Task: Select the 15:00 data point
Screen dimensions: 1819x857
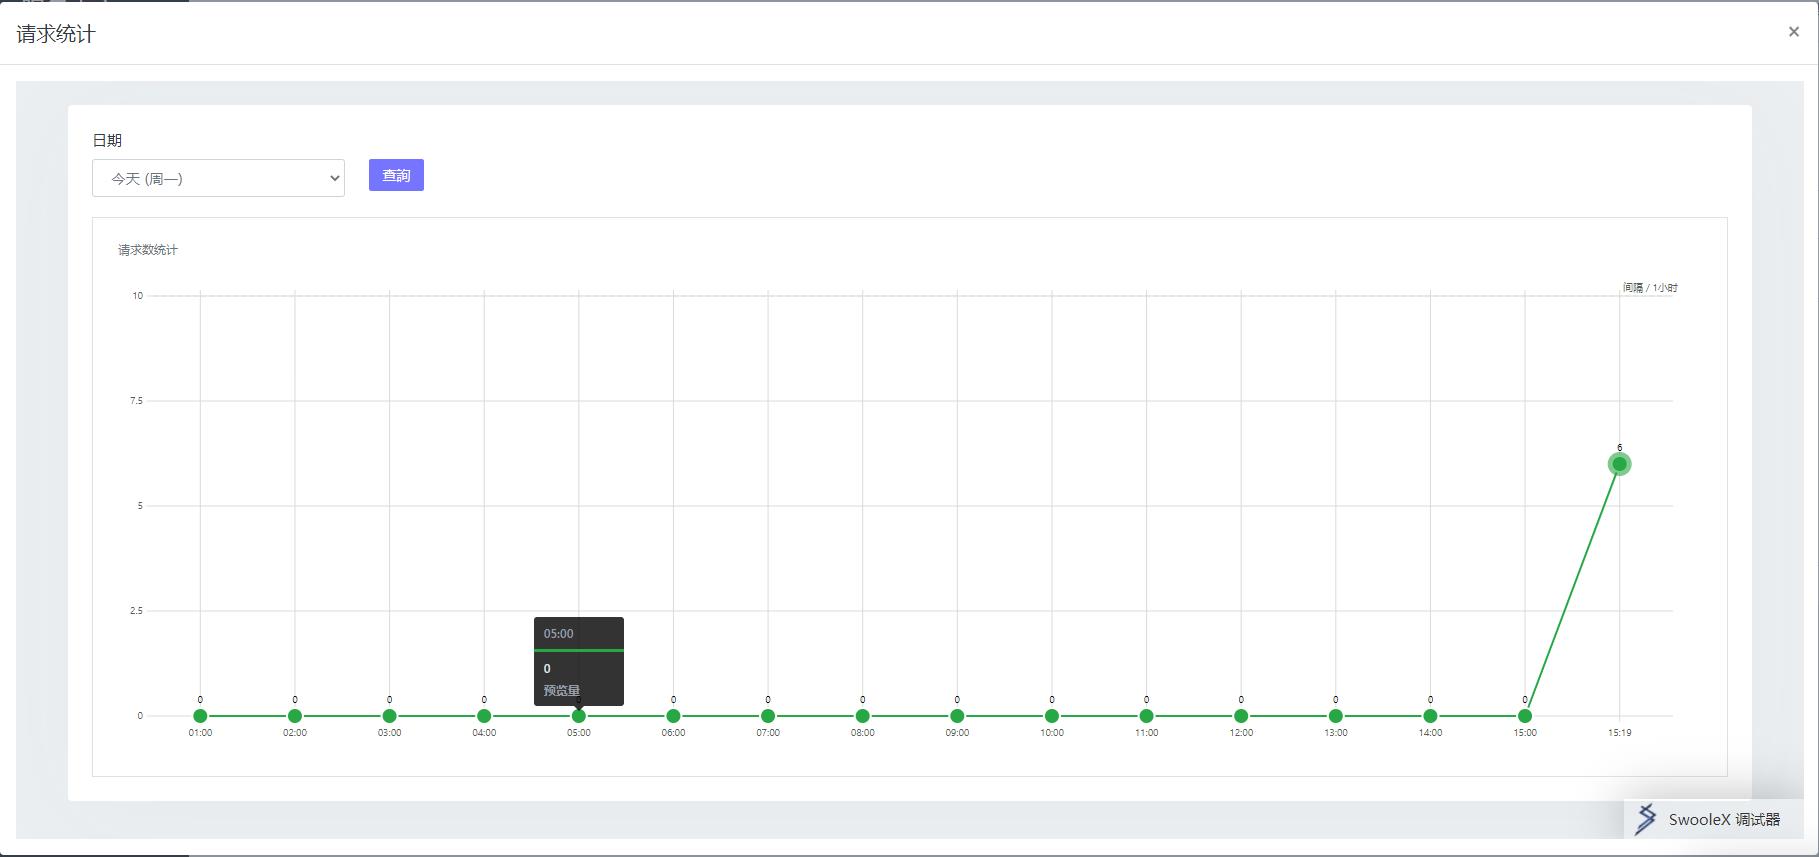Action: pyautogui.click(x=1525, y=716)
